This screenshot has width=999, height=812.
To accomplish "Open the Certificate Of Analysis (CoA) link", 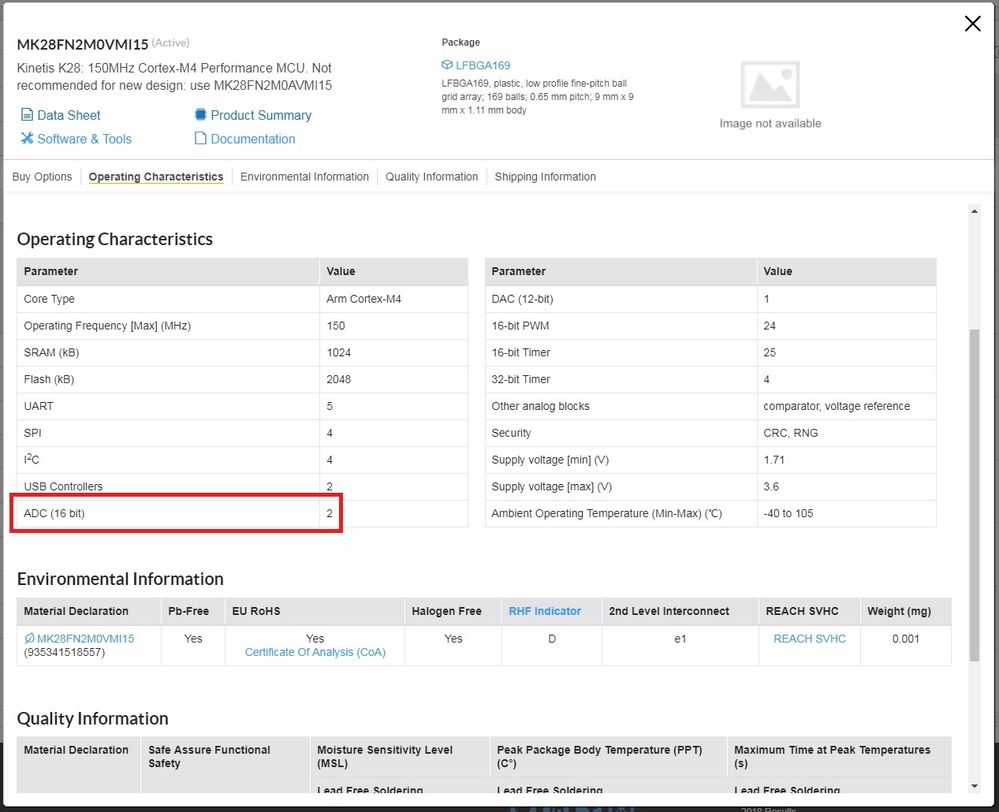I will [x=315, y=652].
